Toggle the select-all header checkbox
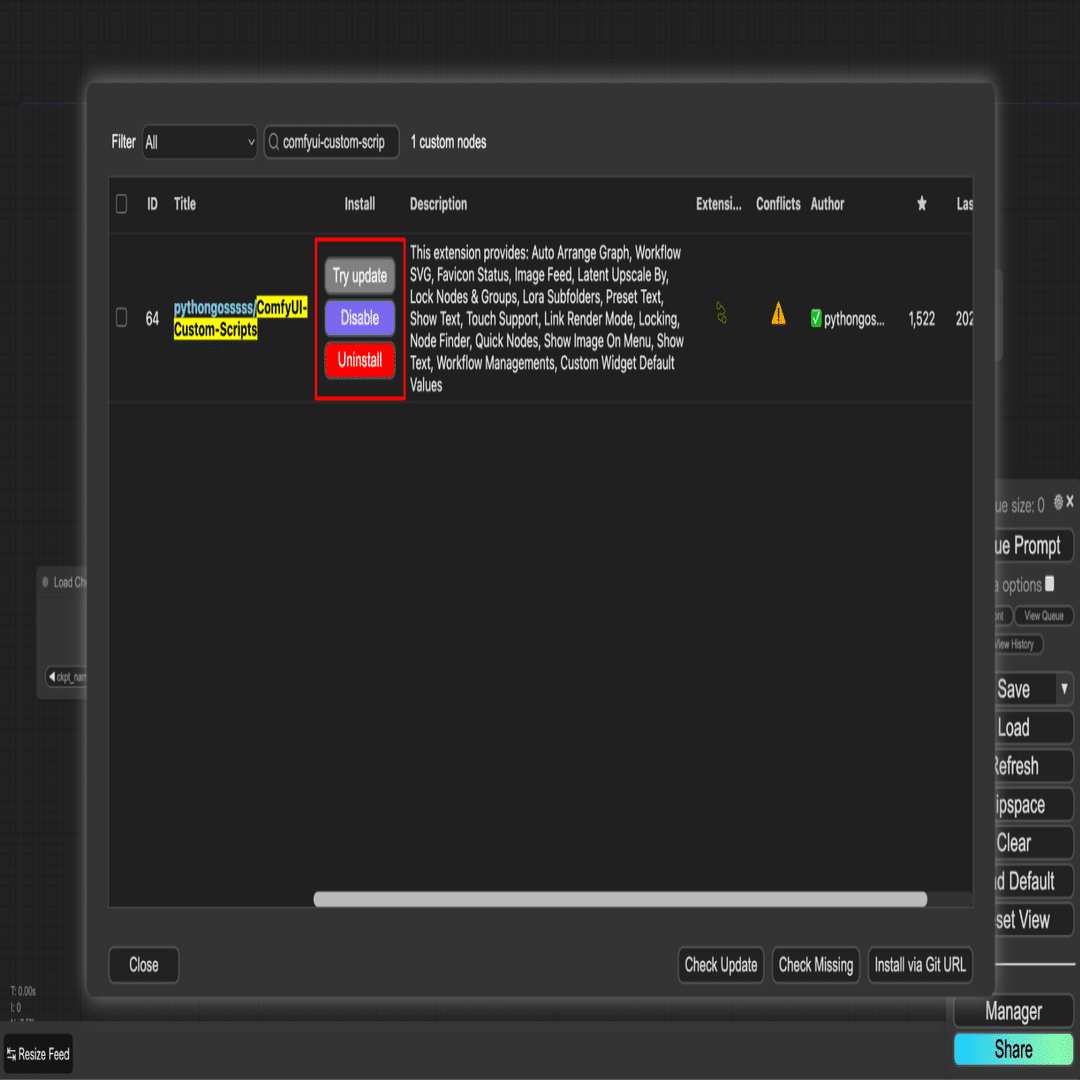1080x1080 pixels. click(121, 204)
